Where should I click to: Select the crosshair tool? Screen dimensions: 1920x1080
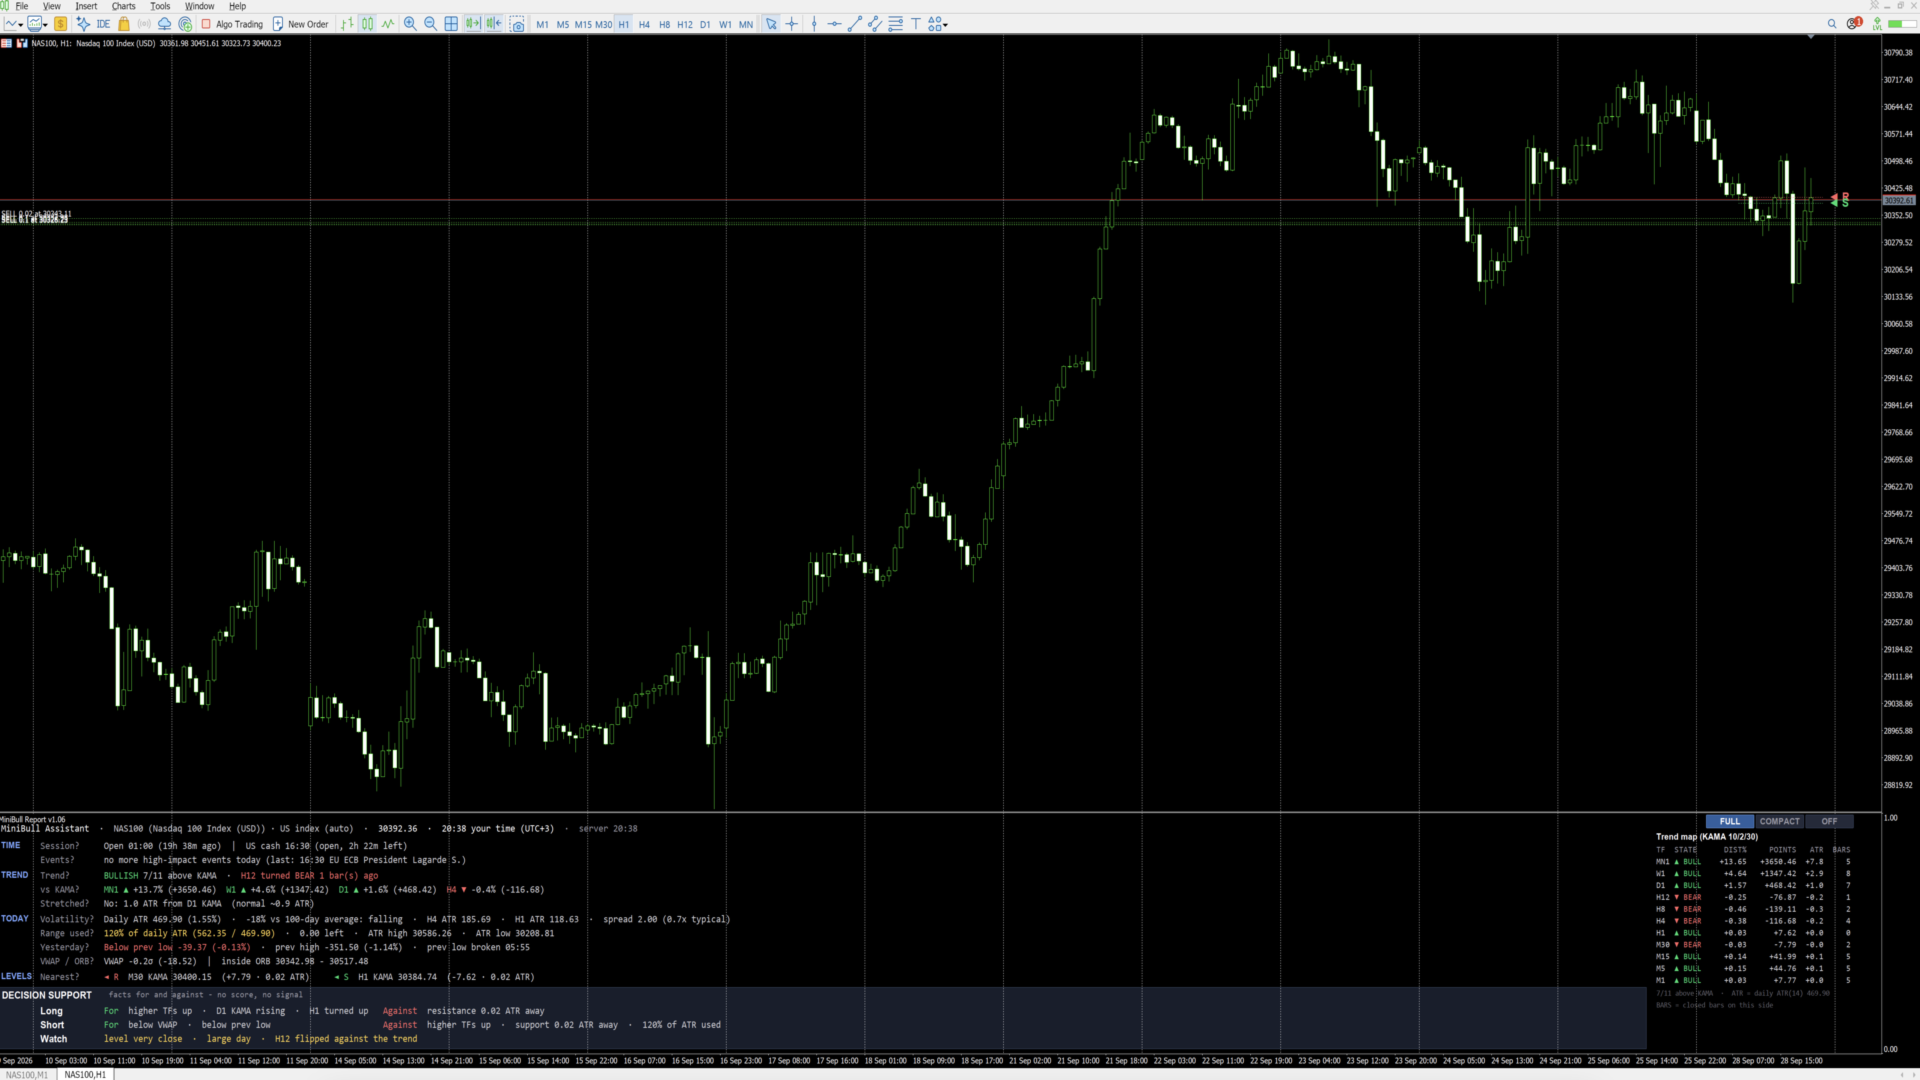792,24
